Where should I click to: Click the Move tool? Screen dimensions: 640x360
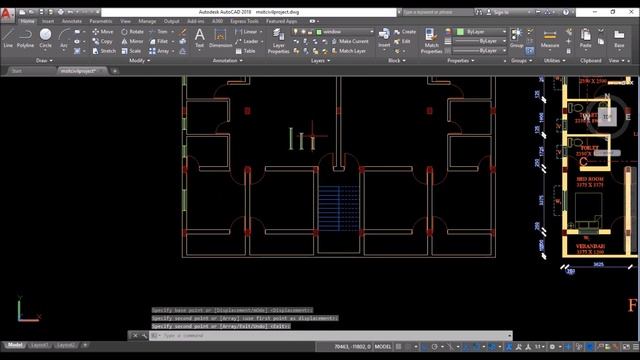pyautogui.click(x=103, y=31)
